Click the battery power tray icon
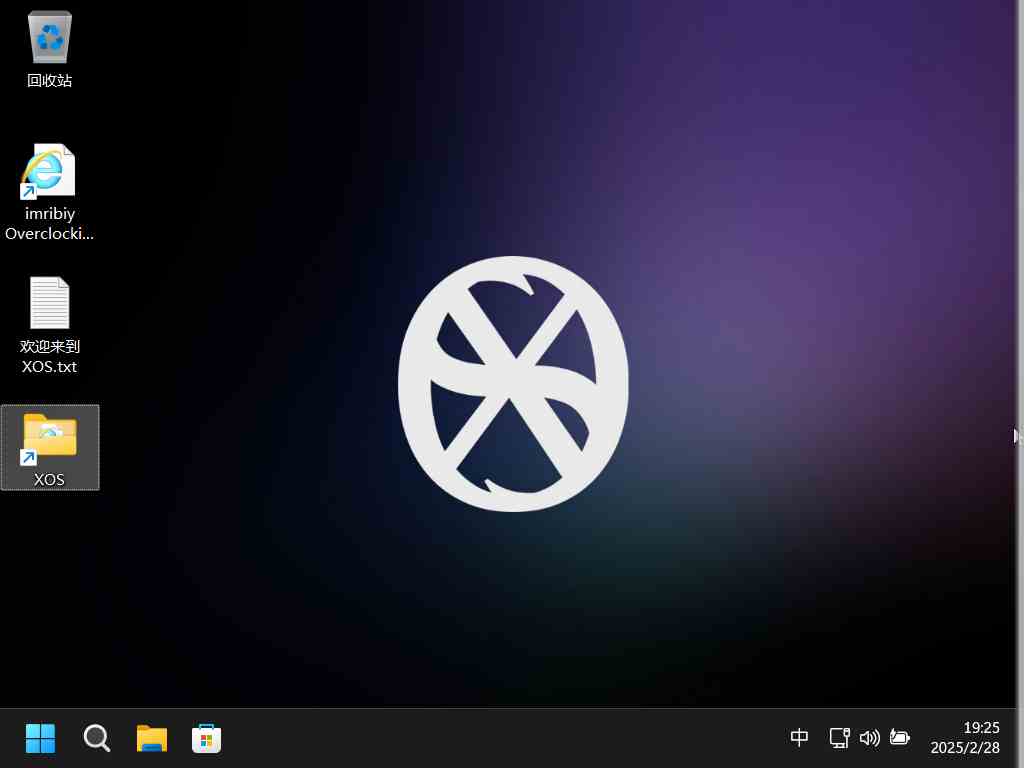Screen dimensions: 1024x768 pos(900,738)
